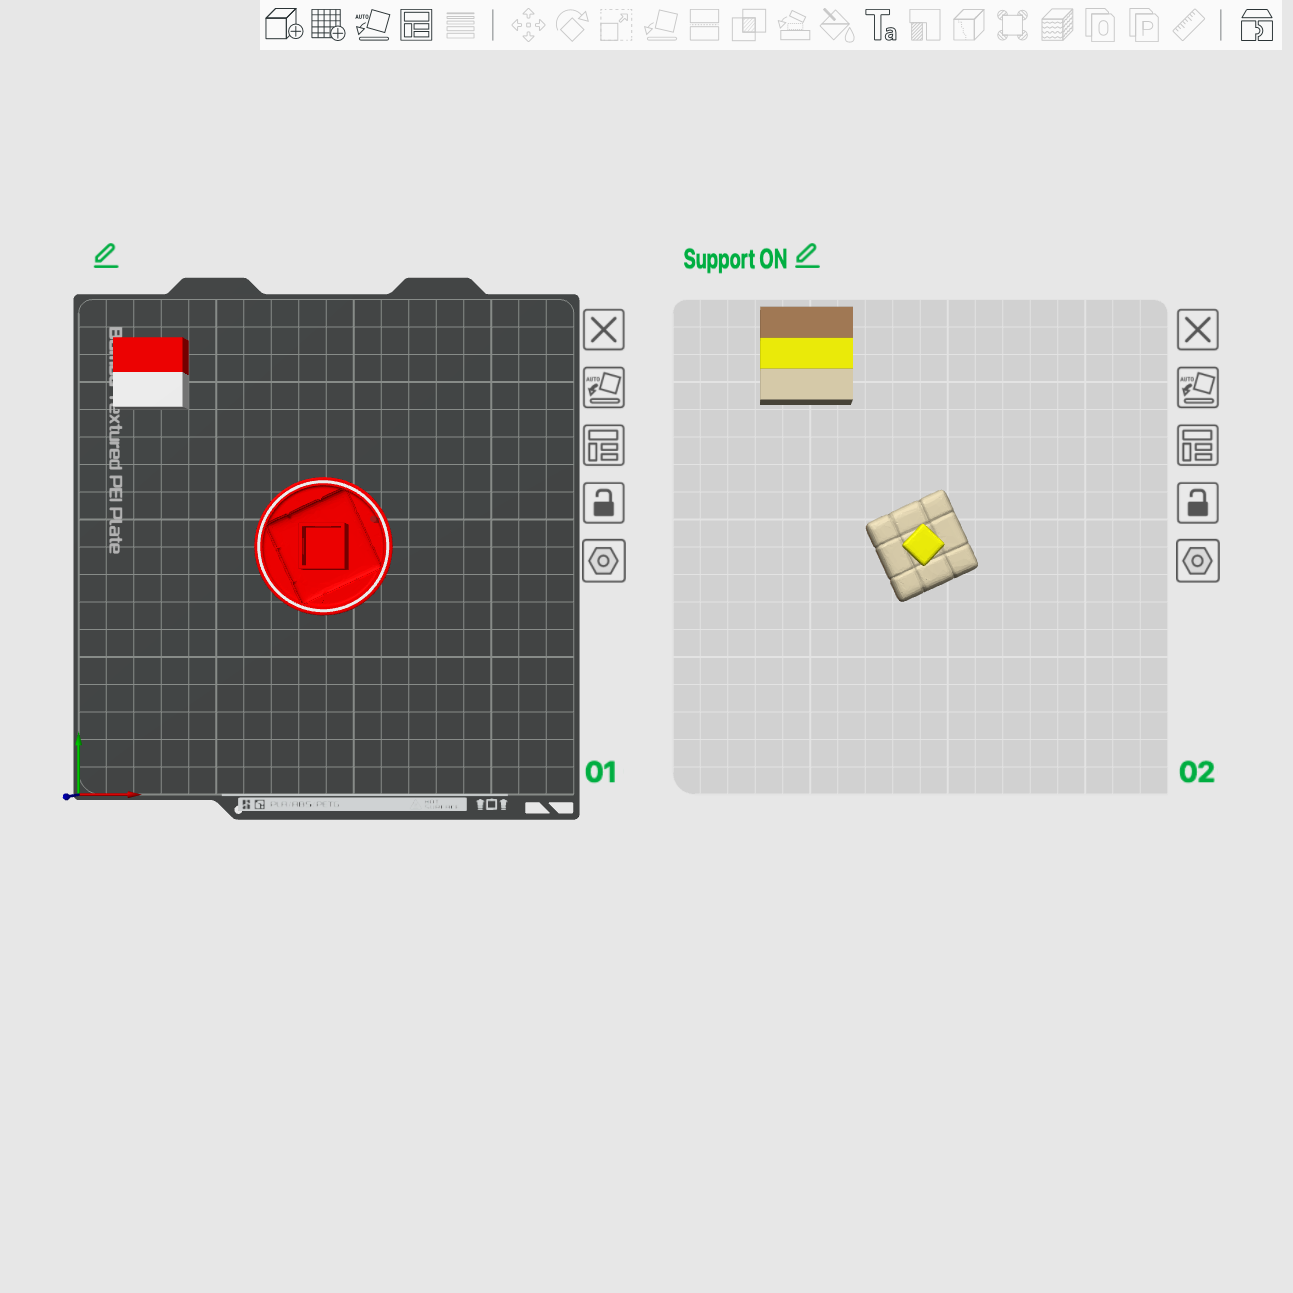Click the hatched corner icon after Text
Image resolution: width=1293 pixels, height=1293 pixels.
coord(925,24)
